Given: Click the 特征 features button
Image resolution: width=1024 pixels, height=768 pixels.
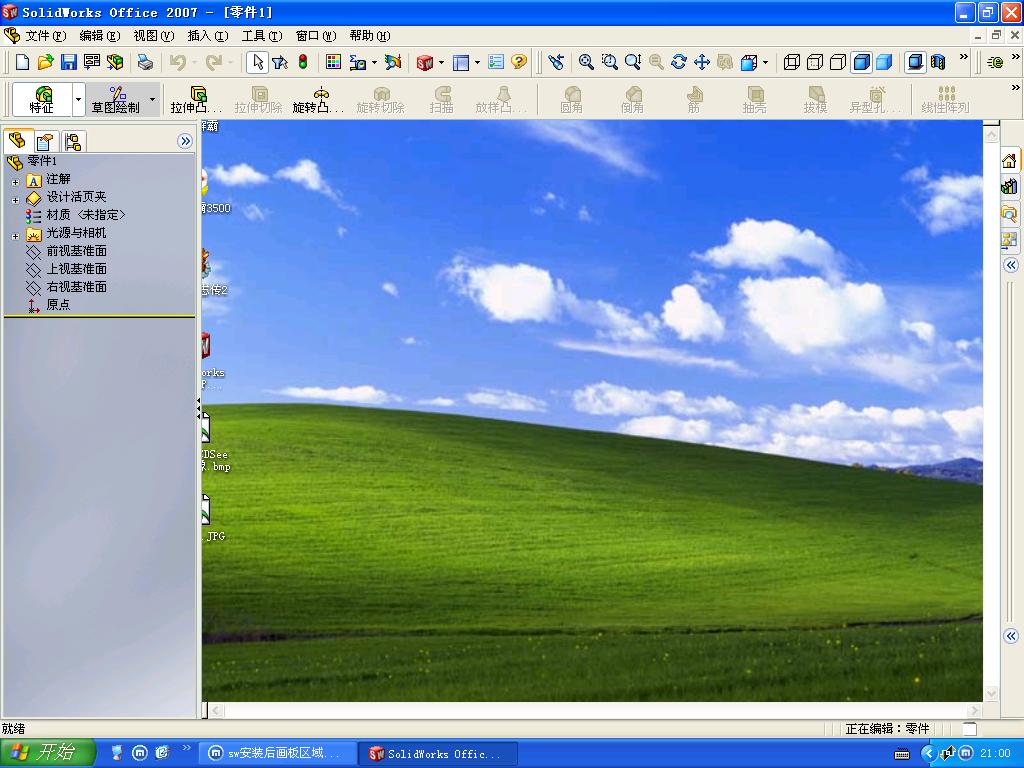Looking at the screenshot, I should [42, 100].
